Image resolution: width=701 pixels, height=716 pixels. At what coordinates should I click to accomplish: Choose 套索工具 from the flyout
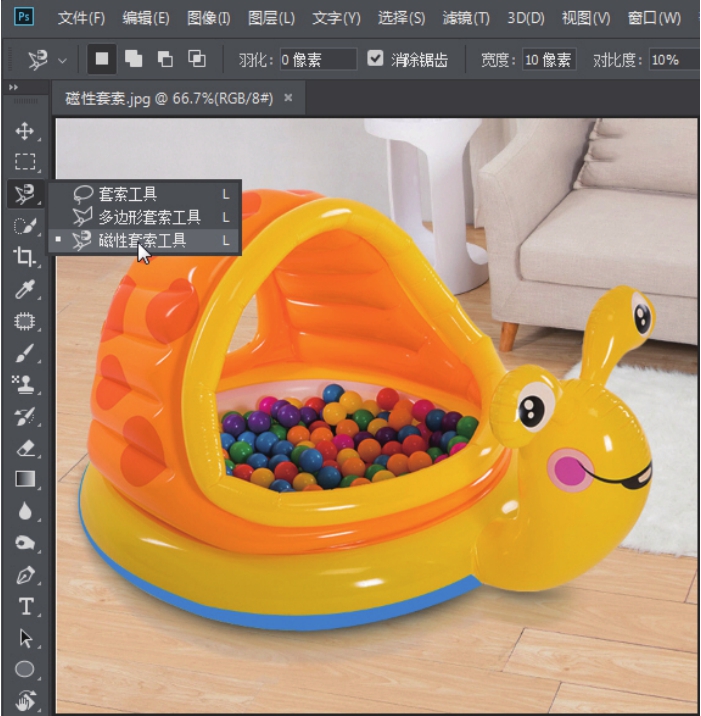(x=144, y=194)
